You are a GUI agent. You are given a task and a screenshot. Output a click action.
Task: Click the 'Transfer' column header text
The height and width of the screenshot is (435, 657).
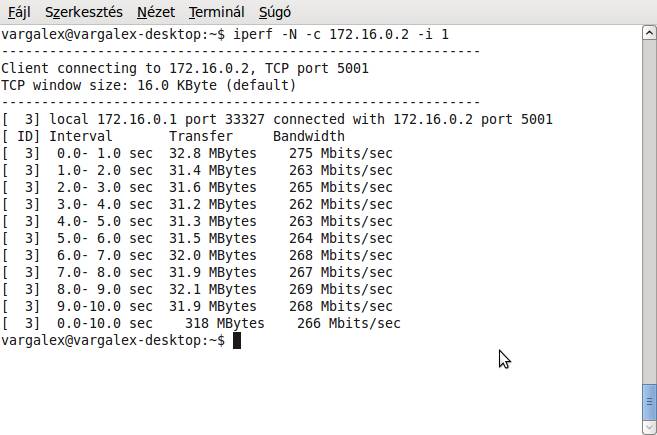[x=201, y=136]
